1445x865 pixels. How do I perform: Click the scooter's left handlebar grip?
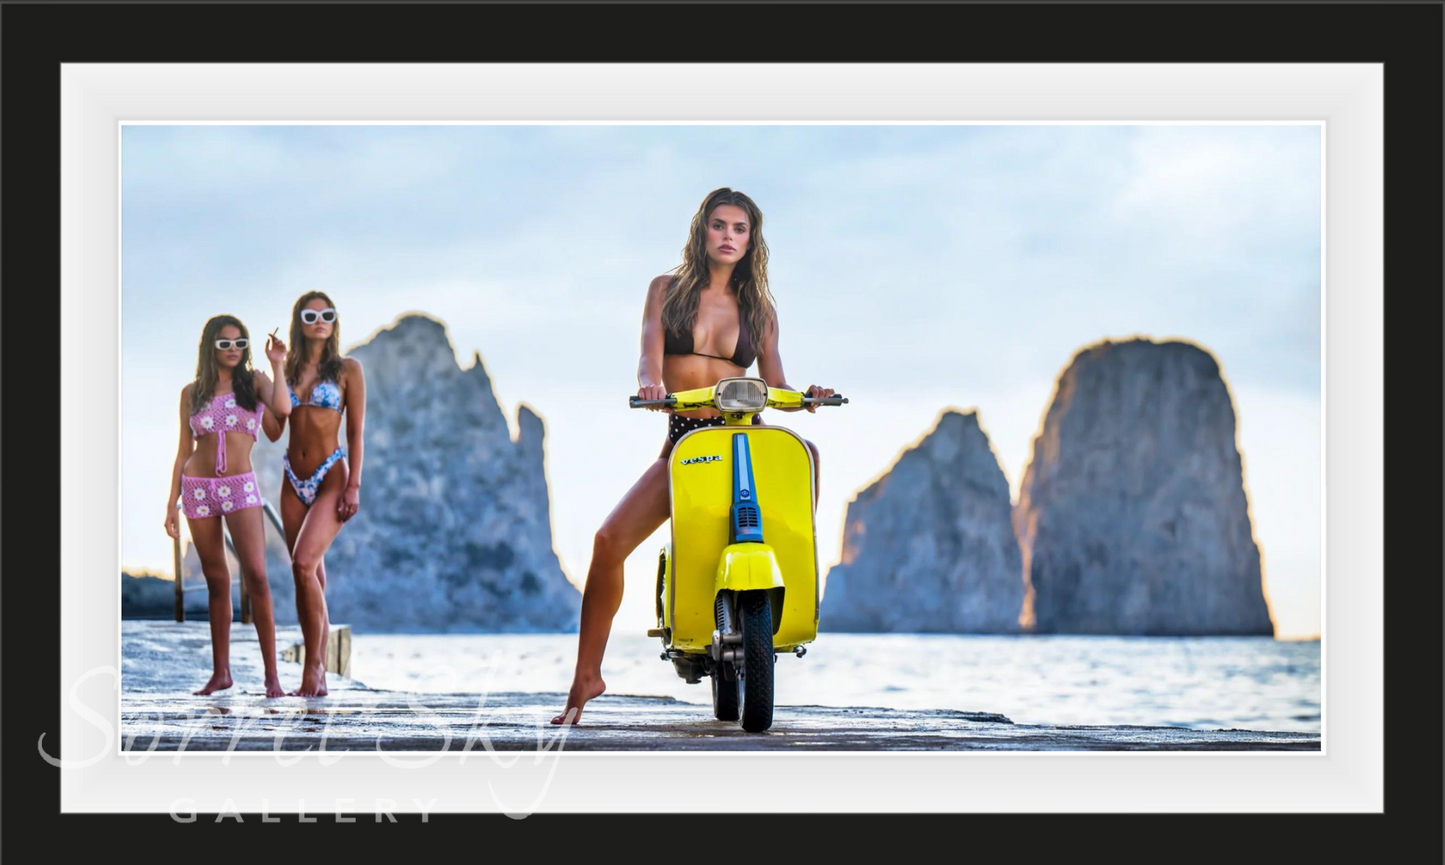651,402
